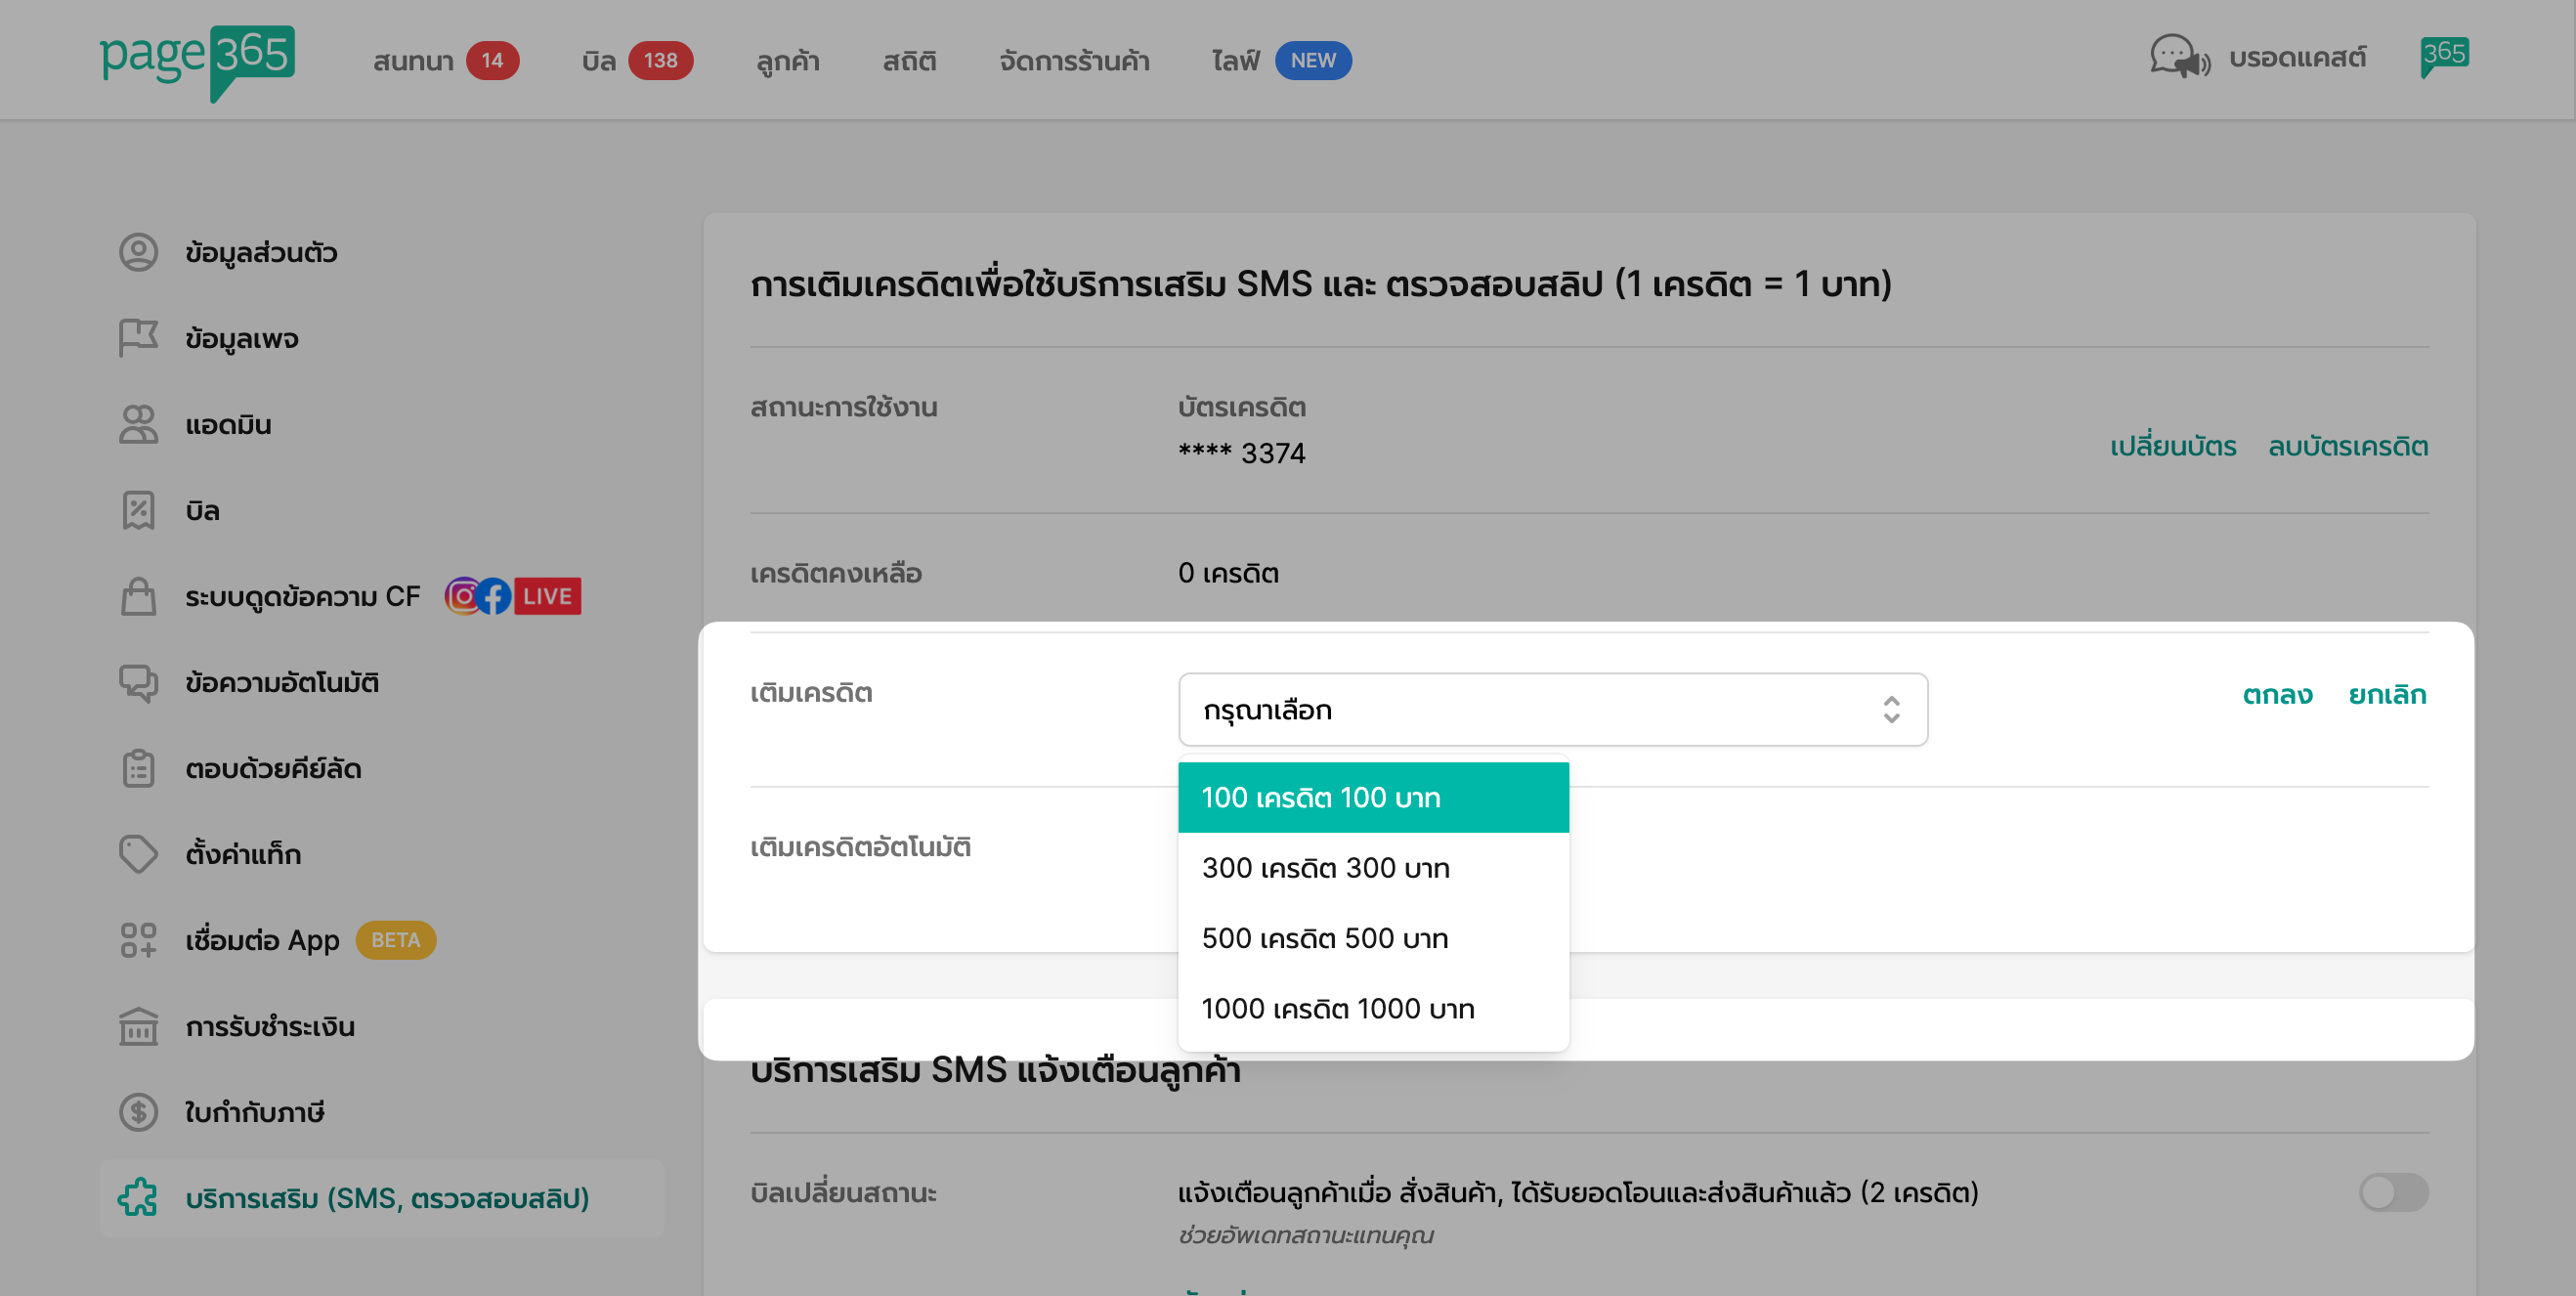Click the BETA badge

396,940
